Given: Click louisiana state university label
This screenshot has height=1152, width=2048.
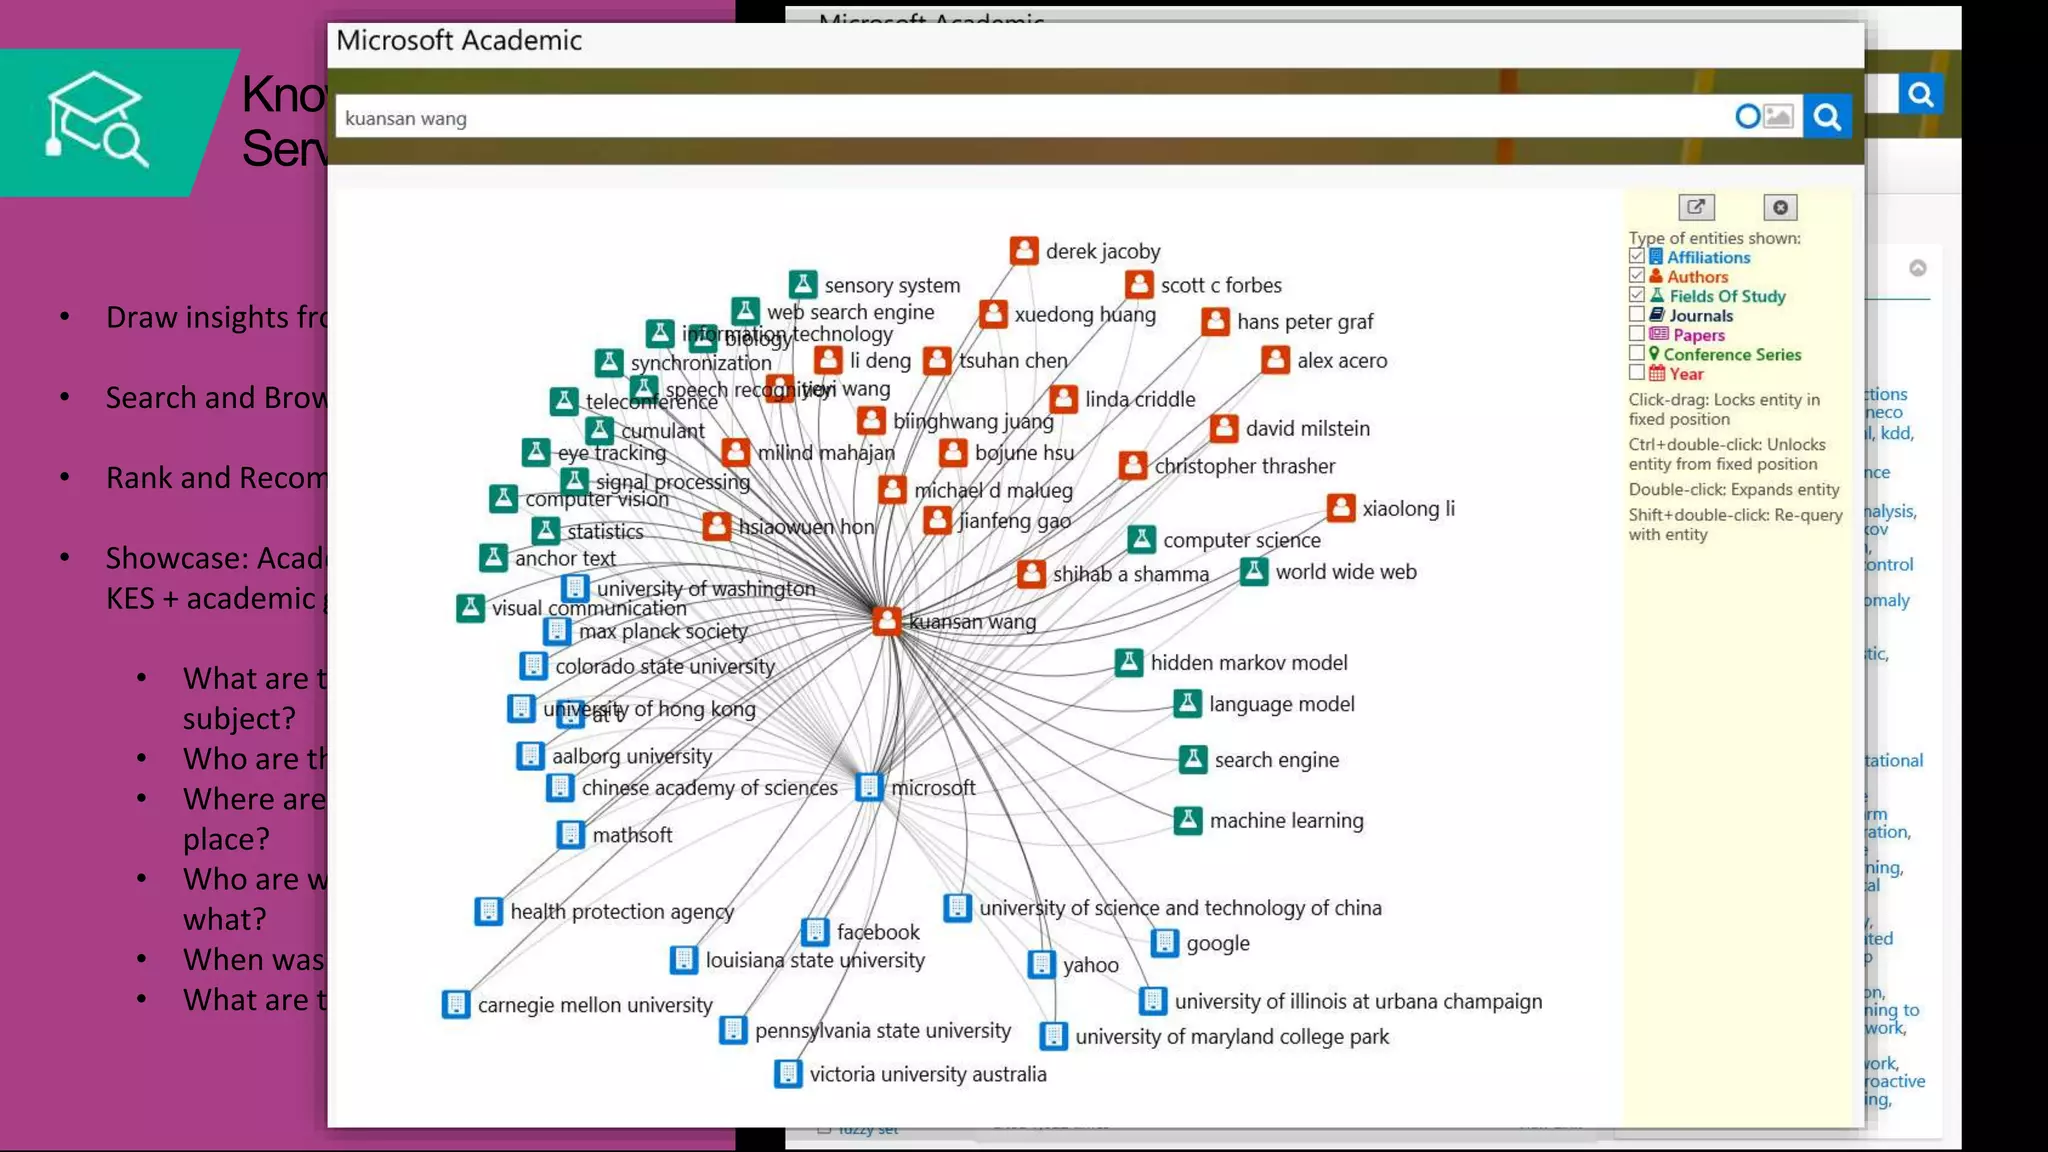Looking at the screenshot, I should pyautogui.click(x=815, y=960).
